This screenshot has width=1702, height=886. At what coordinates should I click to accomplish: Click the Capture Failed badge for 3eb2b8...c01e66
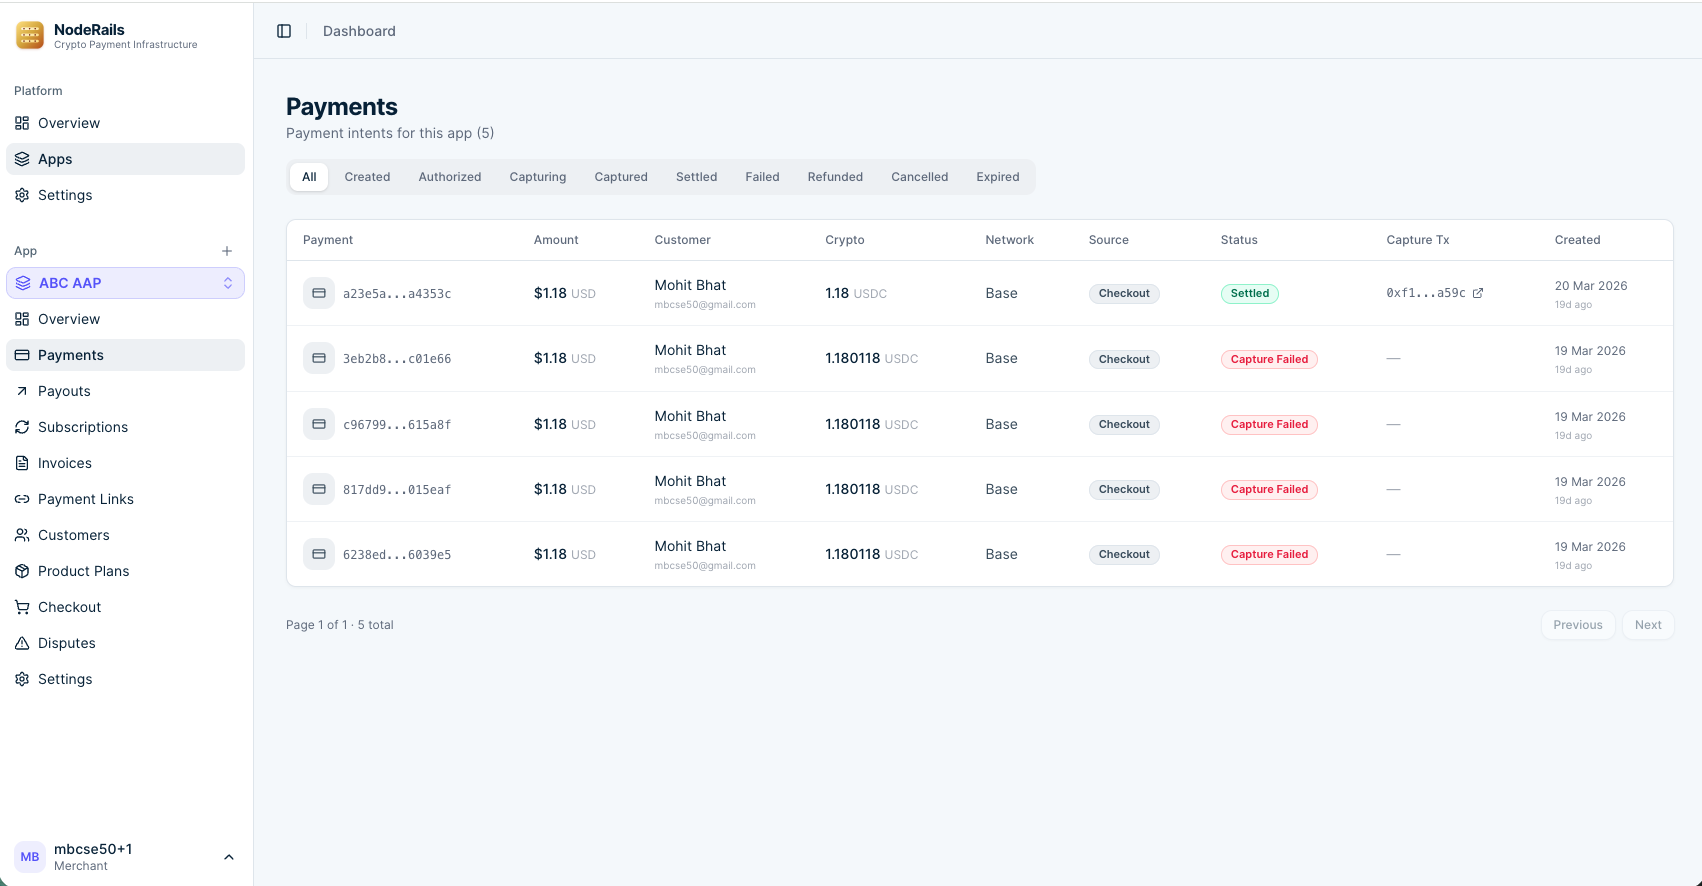click(x=1269, y=359)
